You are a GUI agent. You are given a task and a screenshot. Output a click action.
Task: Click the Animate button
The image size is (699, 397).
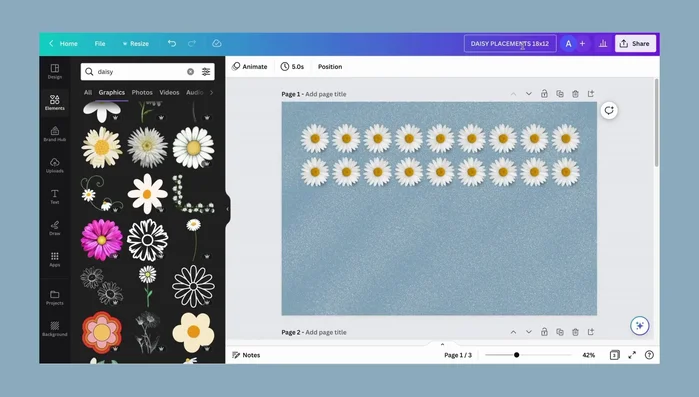[x=250, y=66]
